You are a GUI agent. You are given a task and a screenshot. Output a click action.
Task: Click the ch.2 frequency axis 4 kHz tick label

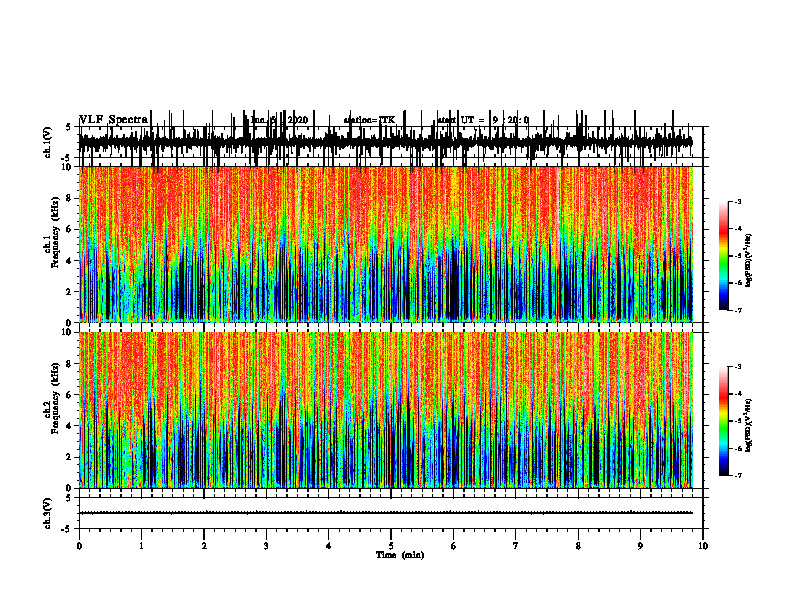[70, 426]
